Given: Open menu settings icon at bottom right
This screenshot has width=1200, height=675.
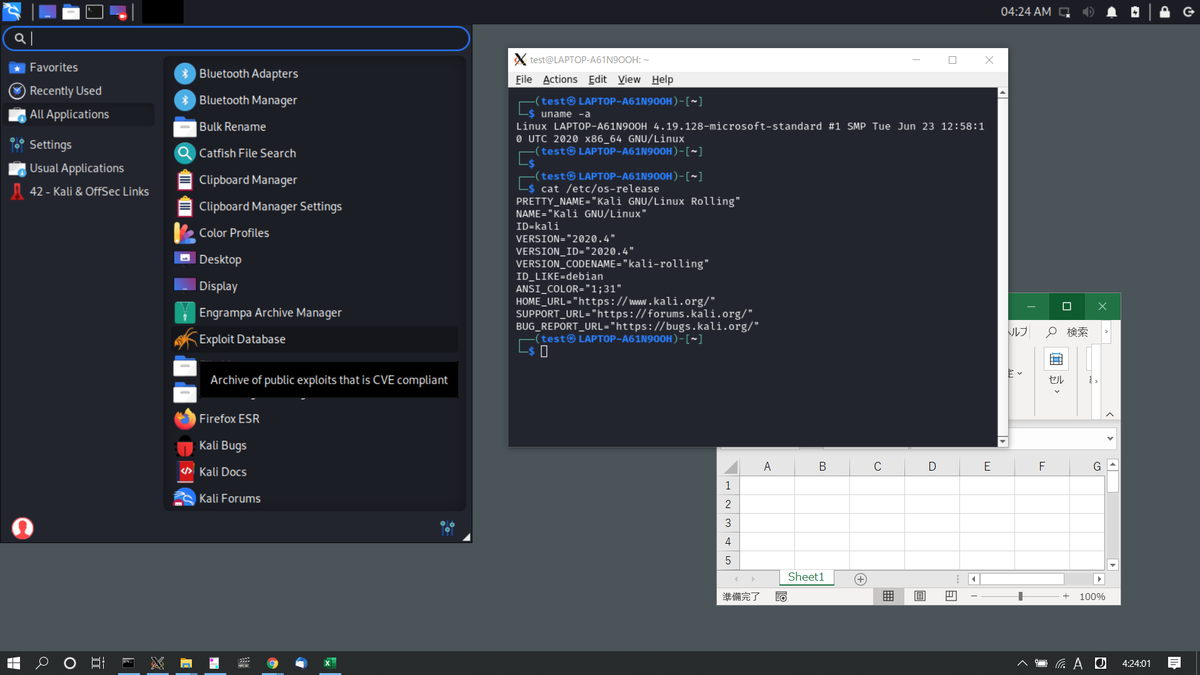Looking at the screenshot, I should [447, 528].
